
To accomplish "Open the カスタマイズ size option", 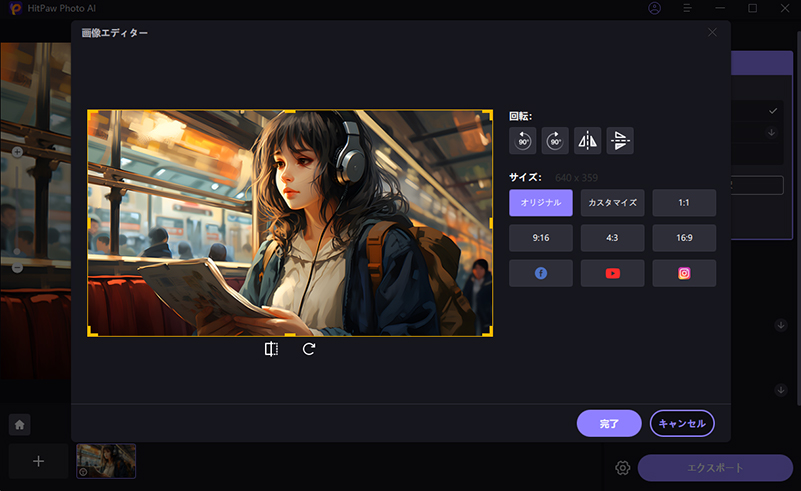I will pos(612,203).
